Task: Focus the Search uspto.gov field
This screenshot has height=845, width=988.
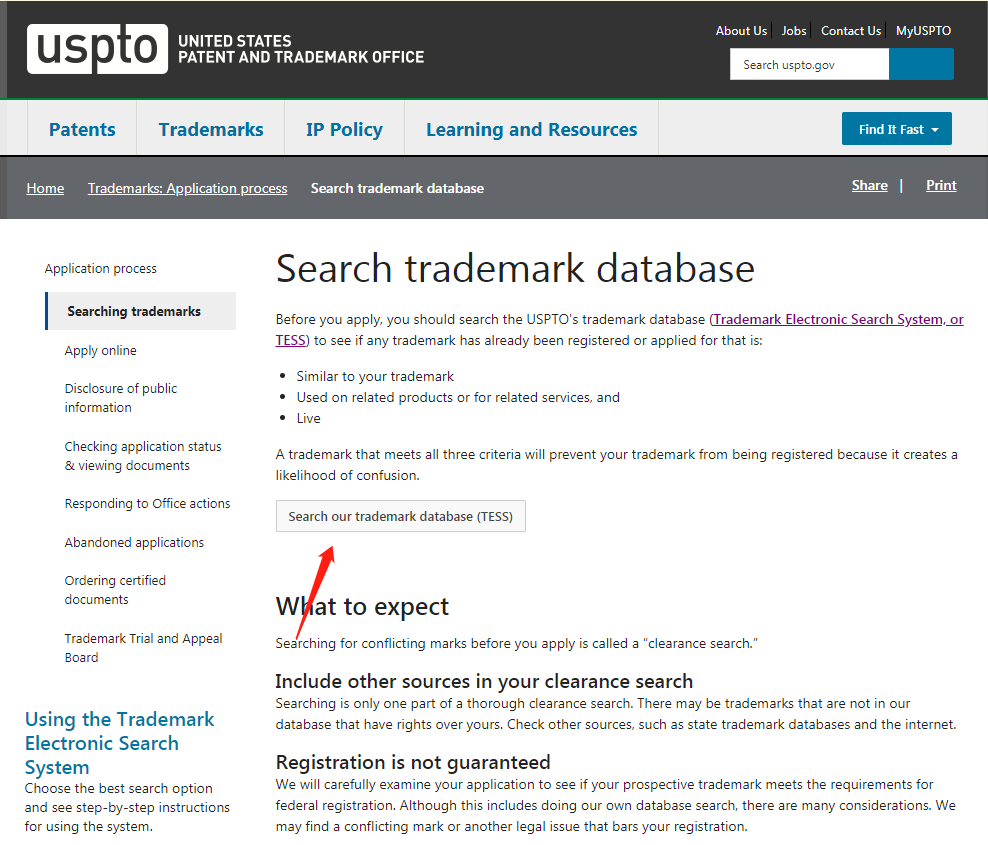Action: [809, 64]
